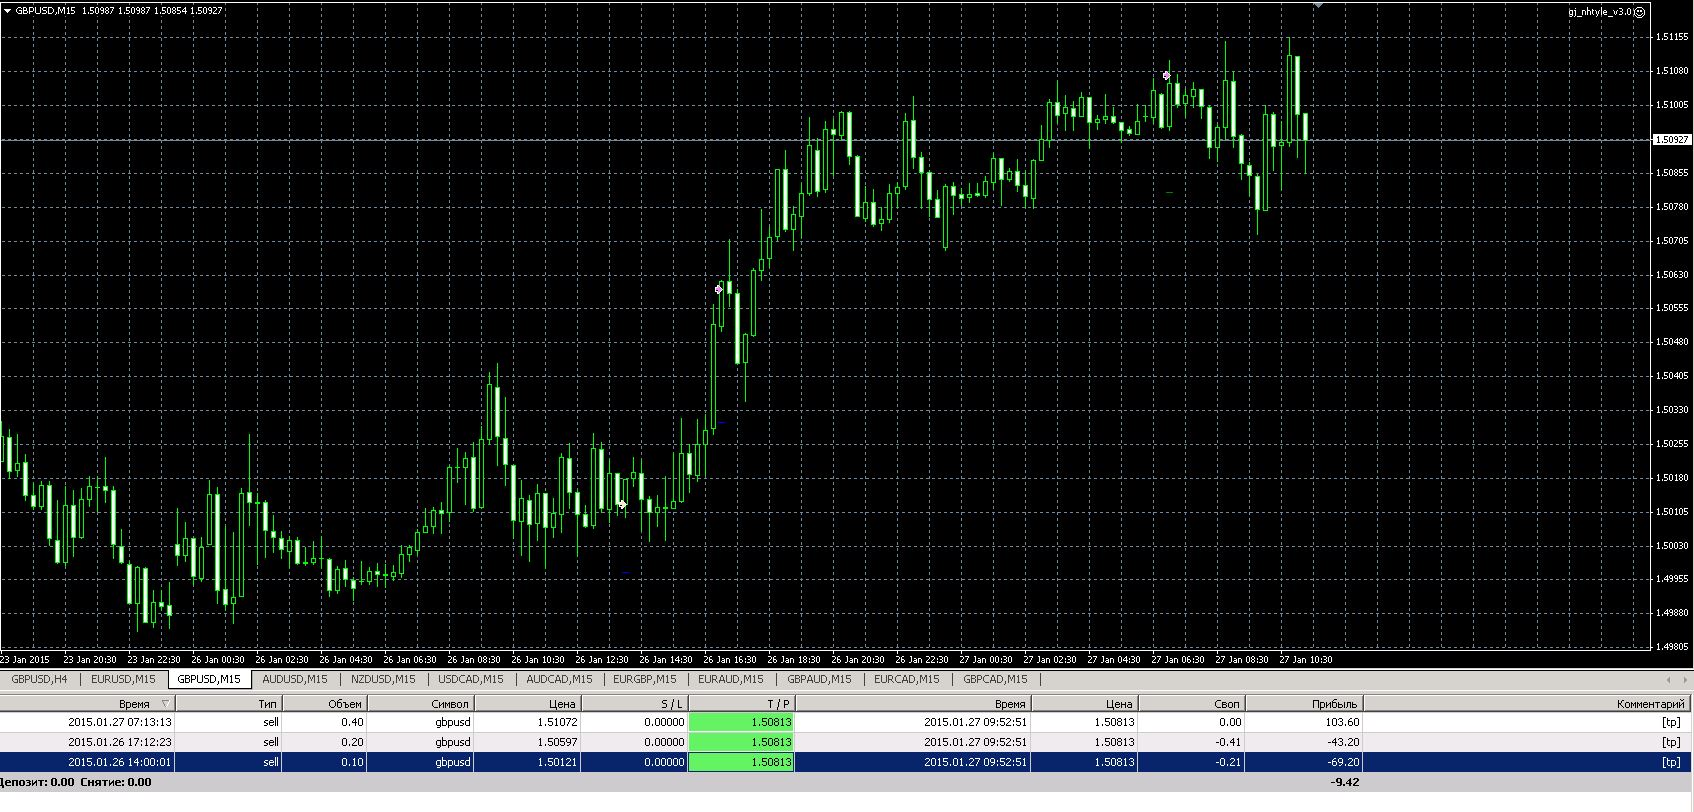Open the NZDUSD,M15 chart tab
The image size is (1694, 812).
pyautogui.click(x=383, y=679)
